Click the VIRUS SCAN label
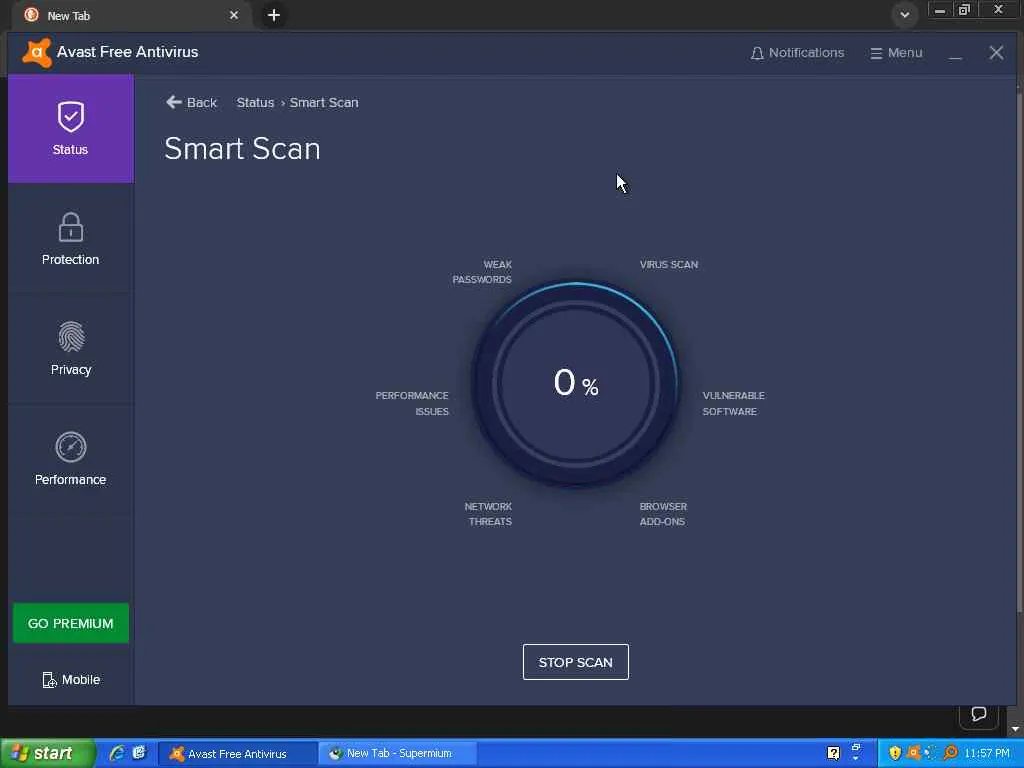The height and width of the screenshot is (768, 1024). [669, 264]
